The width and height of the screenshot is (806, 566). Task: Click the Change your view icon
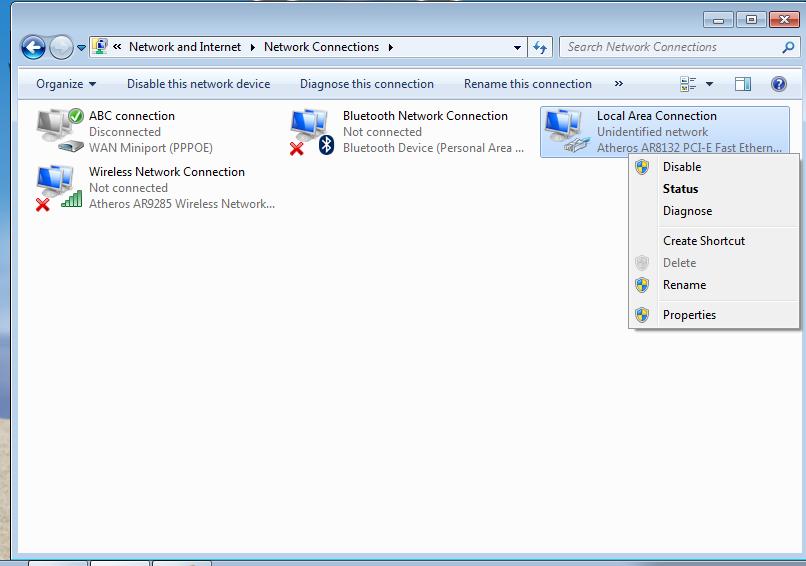click(x=688, y=84)
